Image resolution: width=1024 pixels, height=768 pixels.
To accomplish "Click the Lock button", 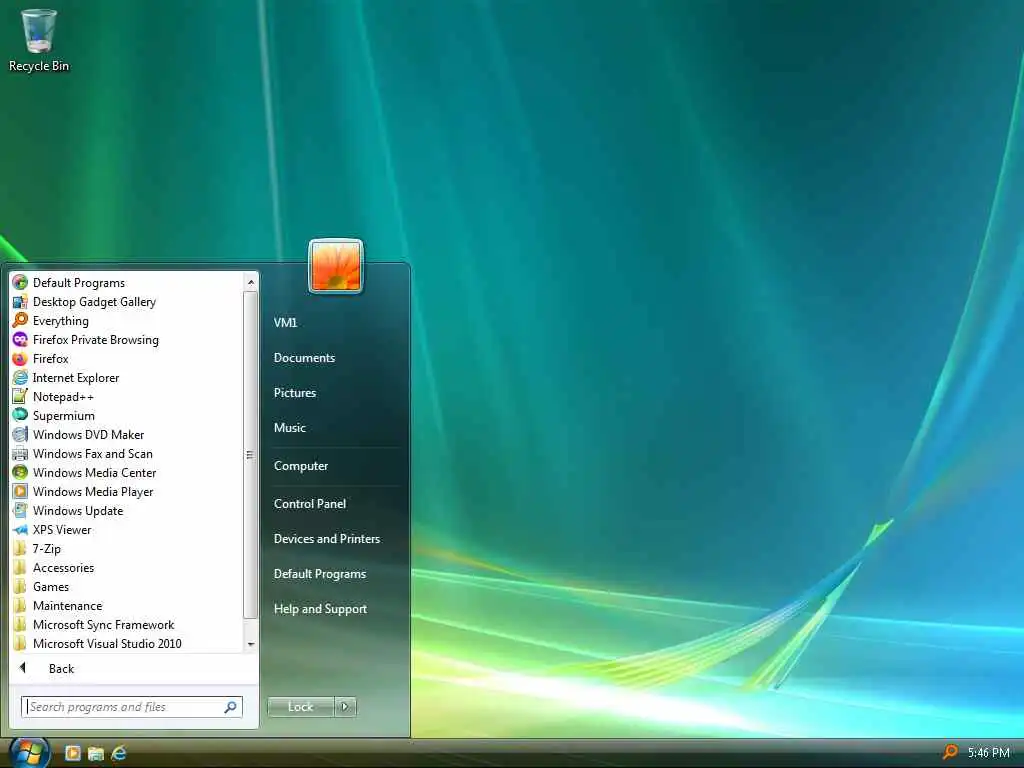I will (x=301, y=707).
